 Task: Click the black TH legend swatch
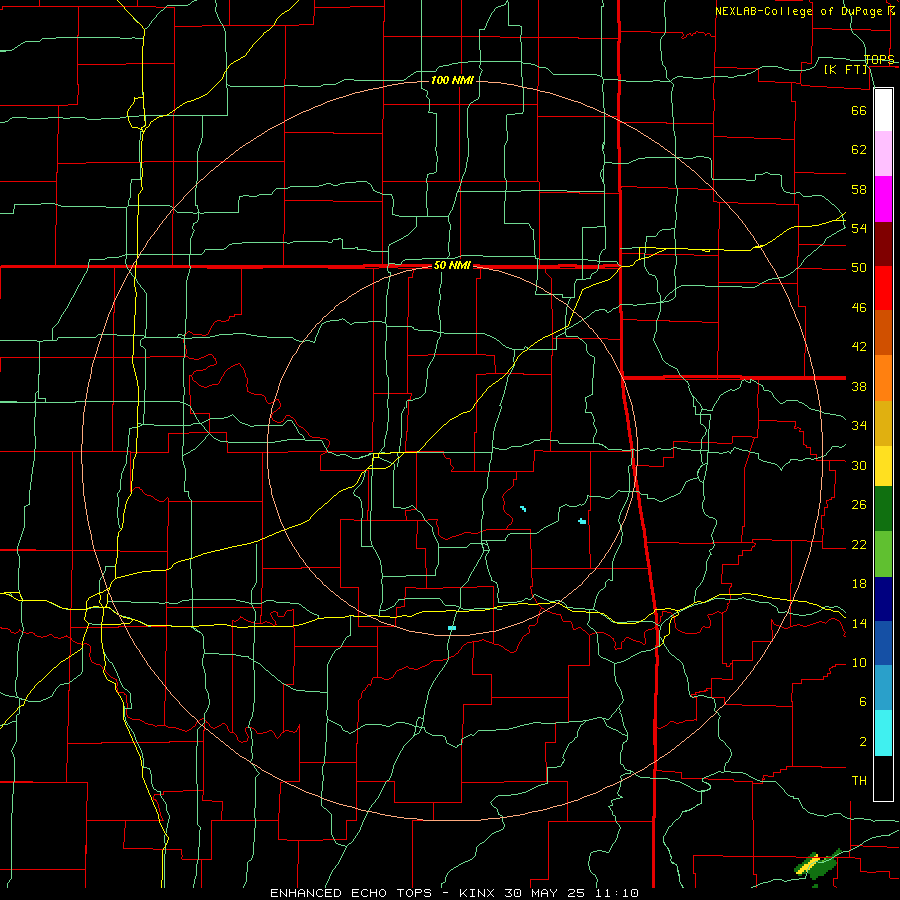[883, 778]
